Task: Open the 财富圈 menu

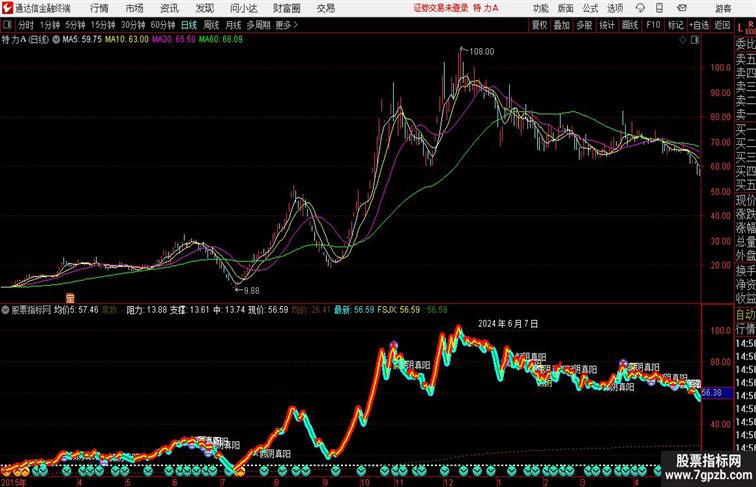Action: click(287, 8)
